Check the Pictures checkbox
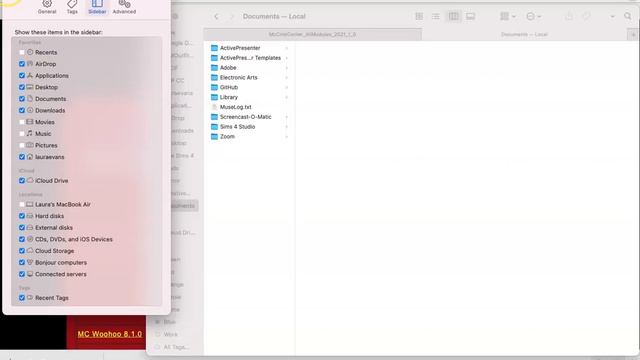Viewport: 640px width, 360px height. [22, 145]
